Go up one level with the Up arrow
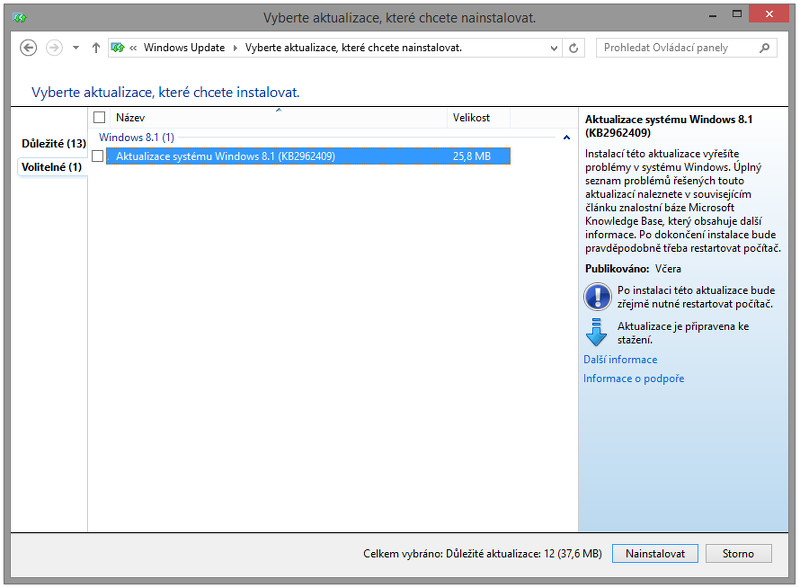This screenshot has height=588, width=800. coord(96,48)
